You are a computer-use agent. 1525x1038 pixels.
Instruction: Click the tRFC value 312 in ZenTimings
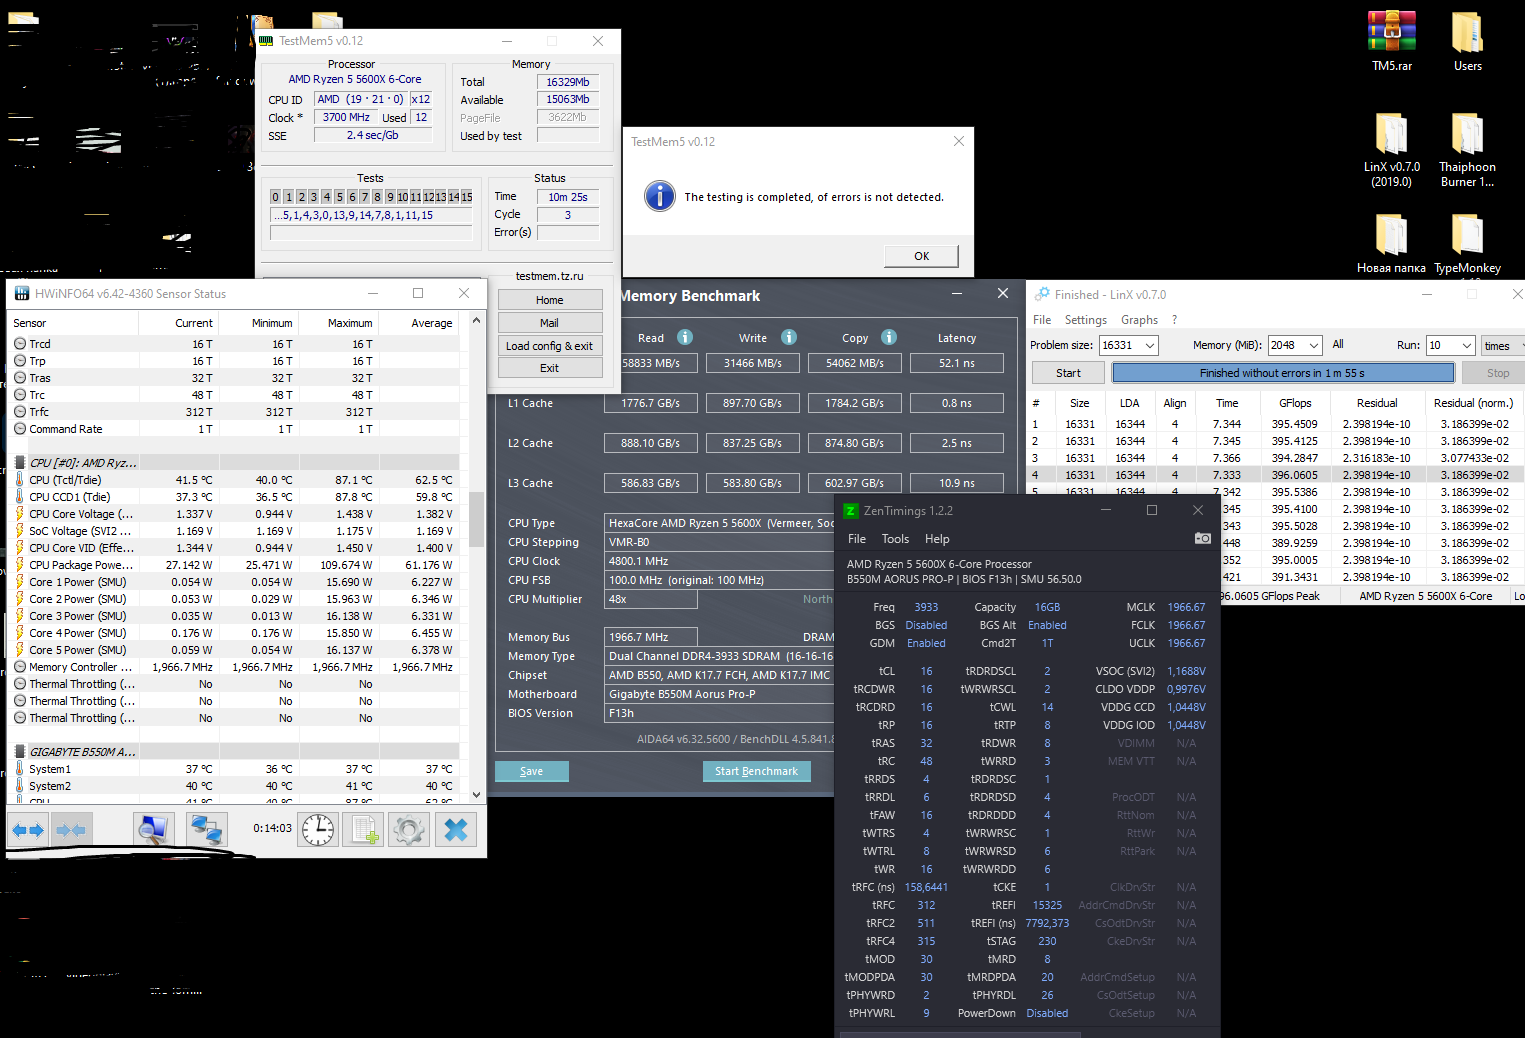(x=926, y=905)
